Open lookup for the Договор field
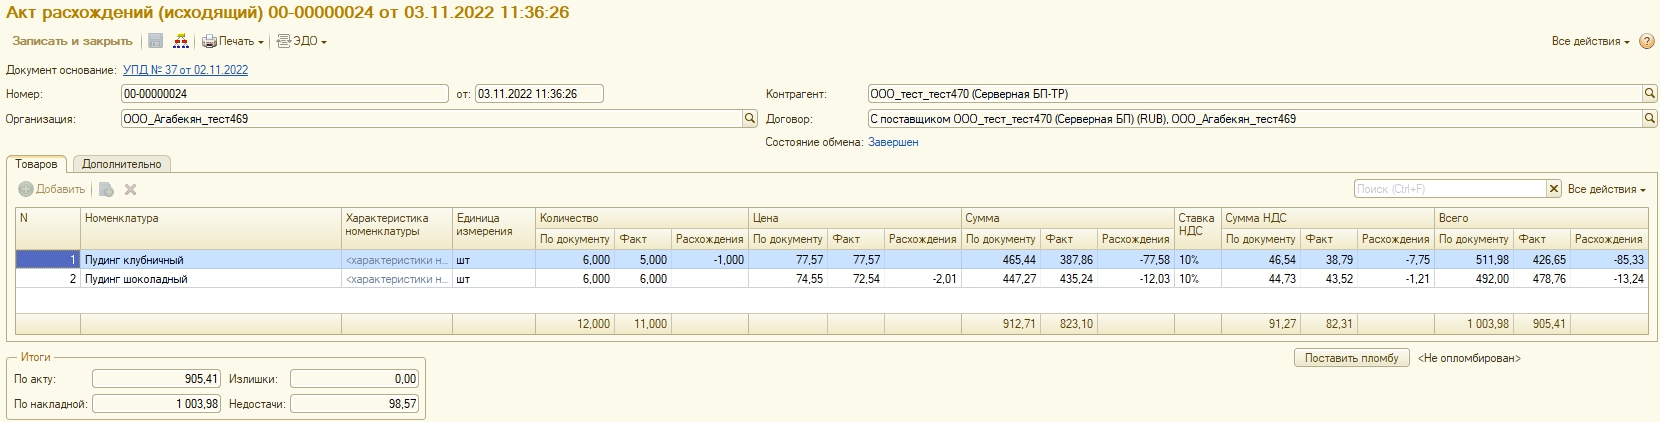Image resolution: width=1660 pixels, height=422 pixels. pos(1650,119)
